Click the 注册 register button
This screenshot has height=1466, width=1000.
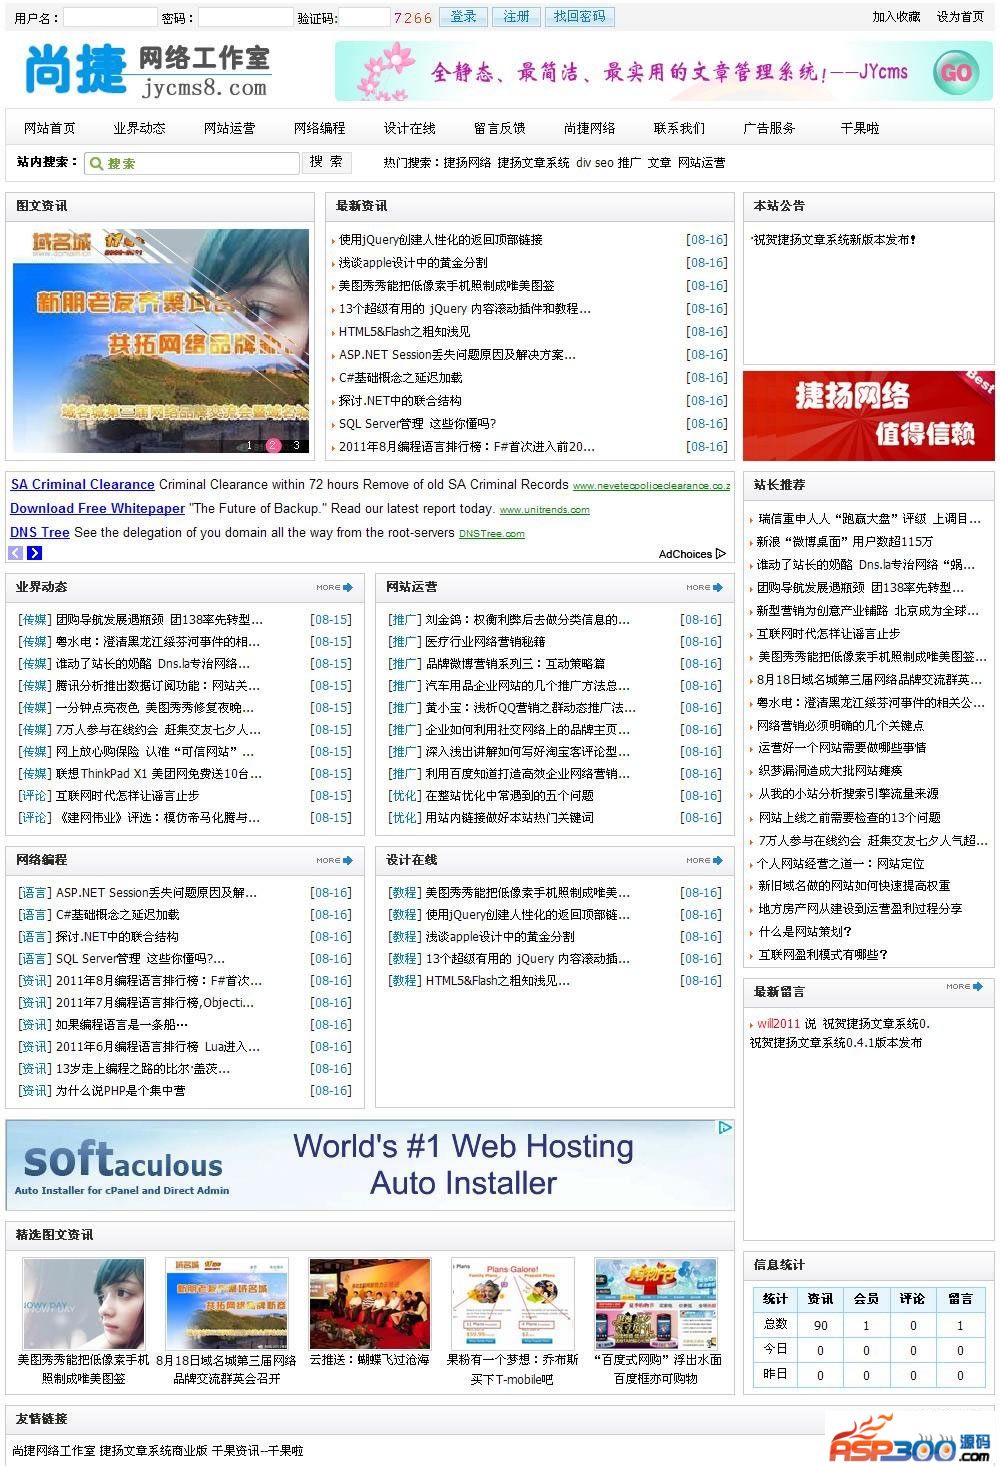point(516,17)
